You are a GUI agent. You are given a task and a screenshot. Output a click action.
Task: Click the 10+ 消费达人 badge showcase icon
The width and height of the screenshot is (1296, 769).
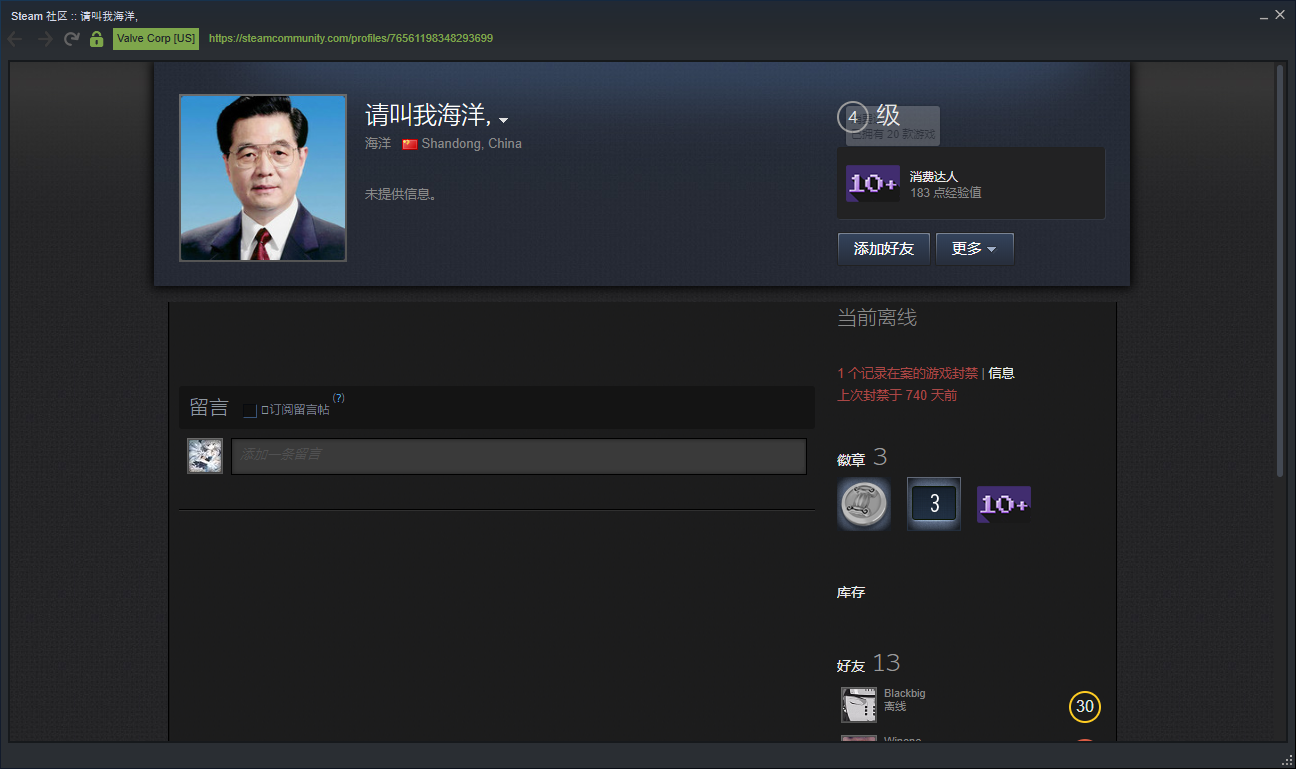(x=872, y=183)
